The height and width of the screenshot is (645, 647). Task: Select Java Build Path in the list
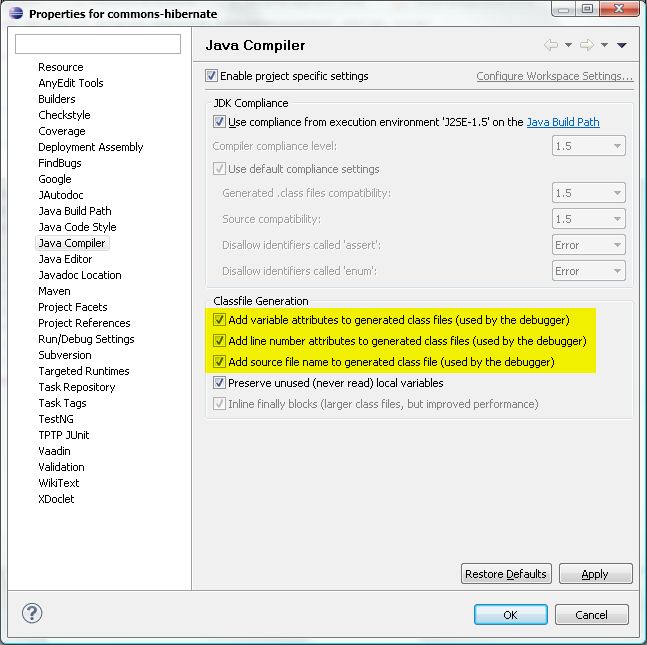75,211
